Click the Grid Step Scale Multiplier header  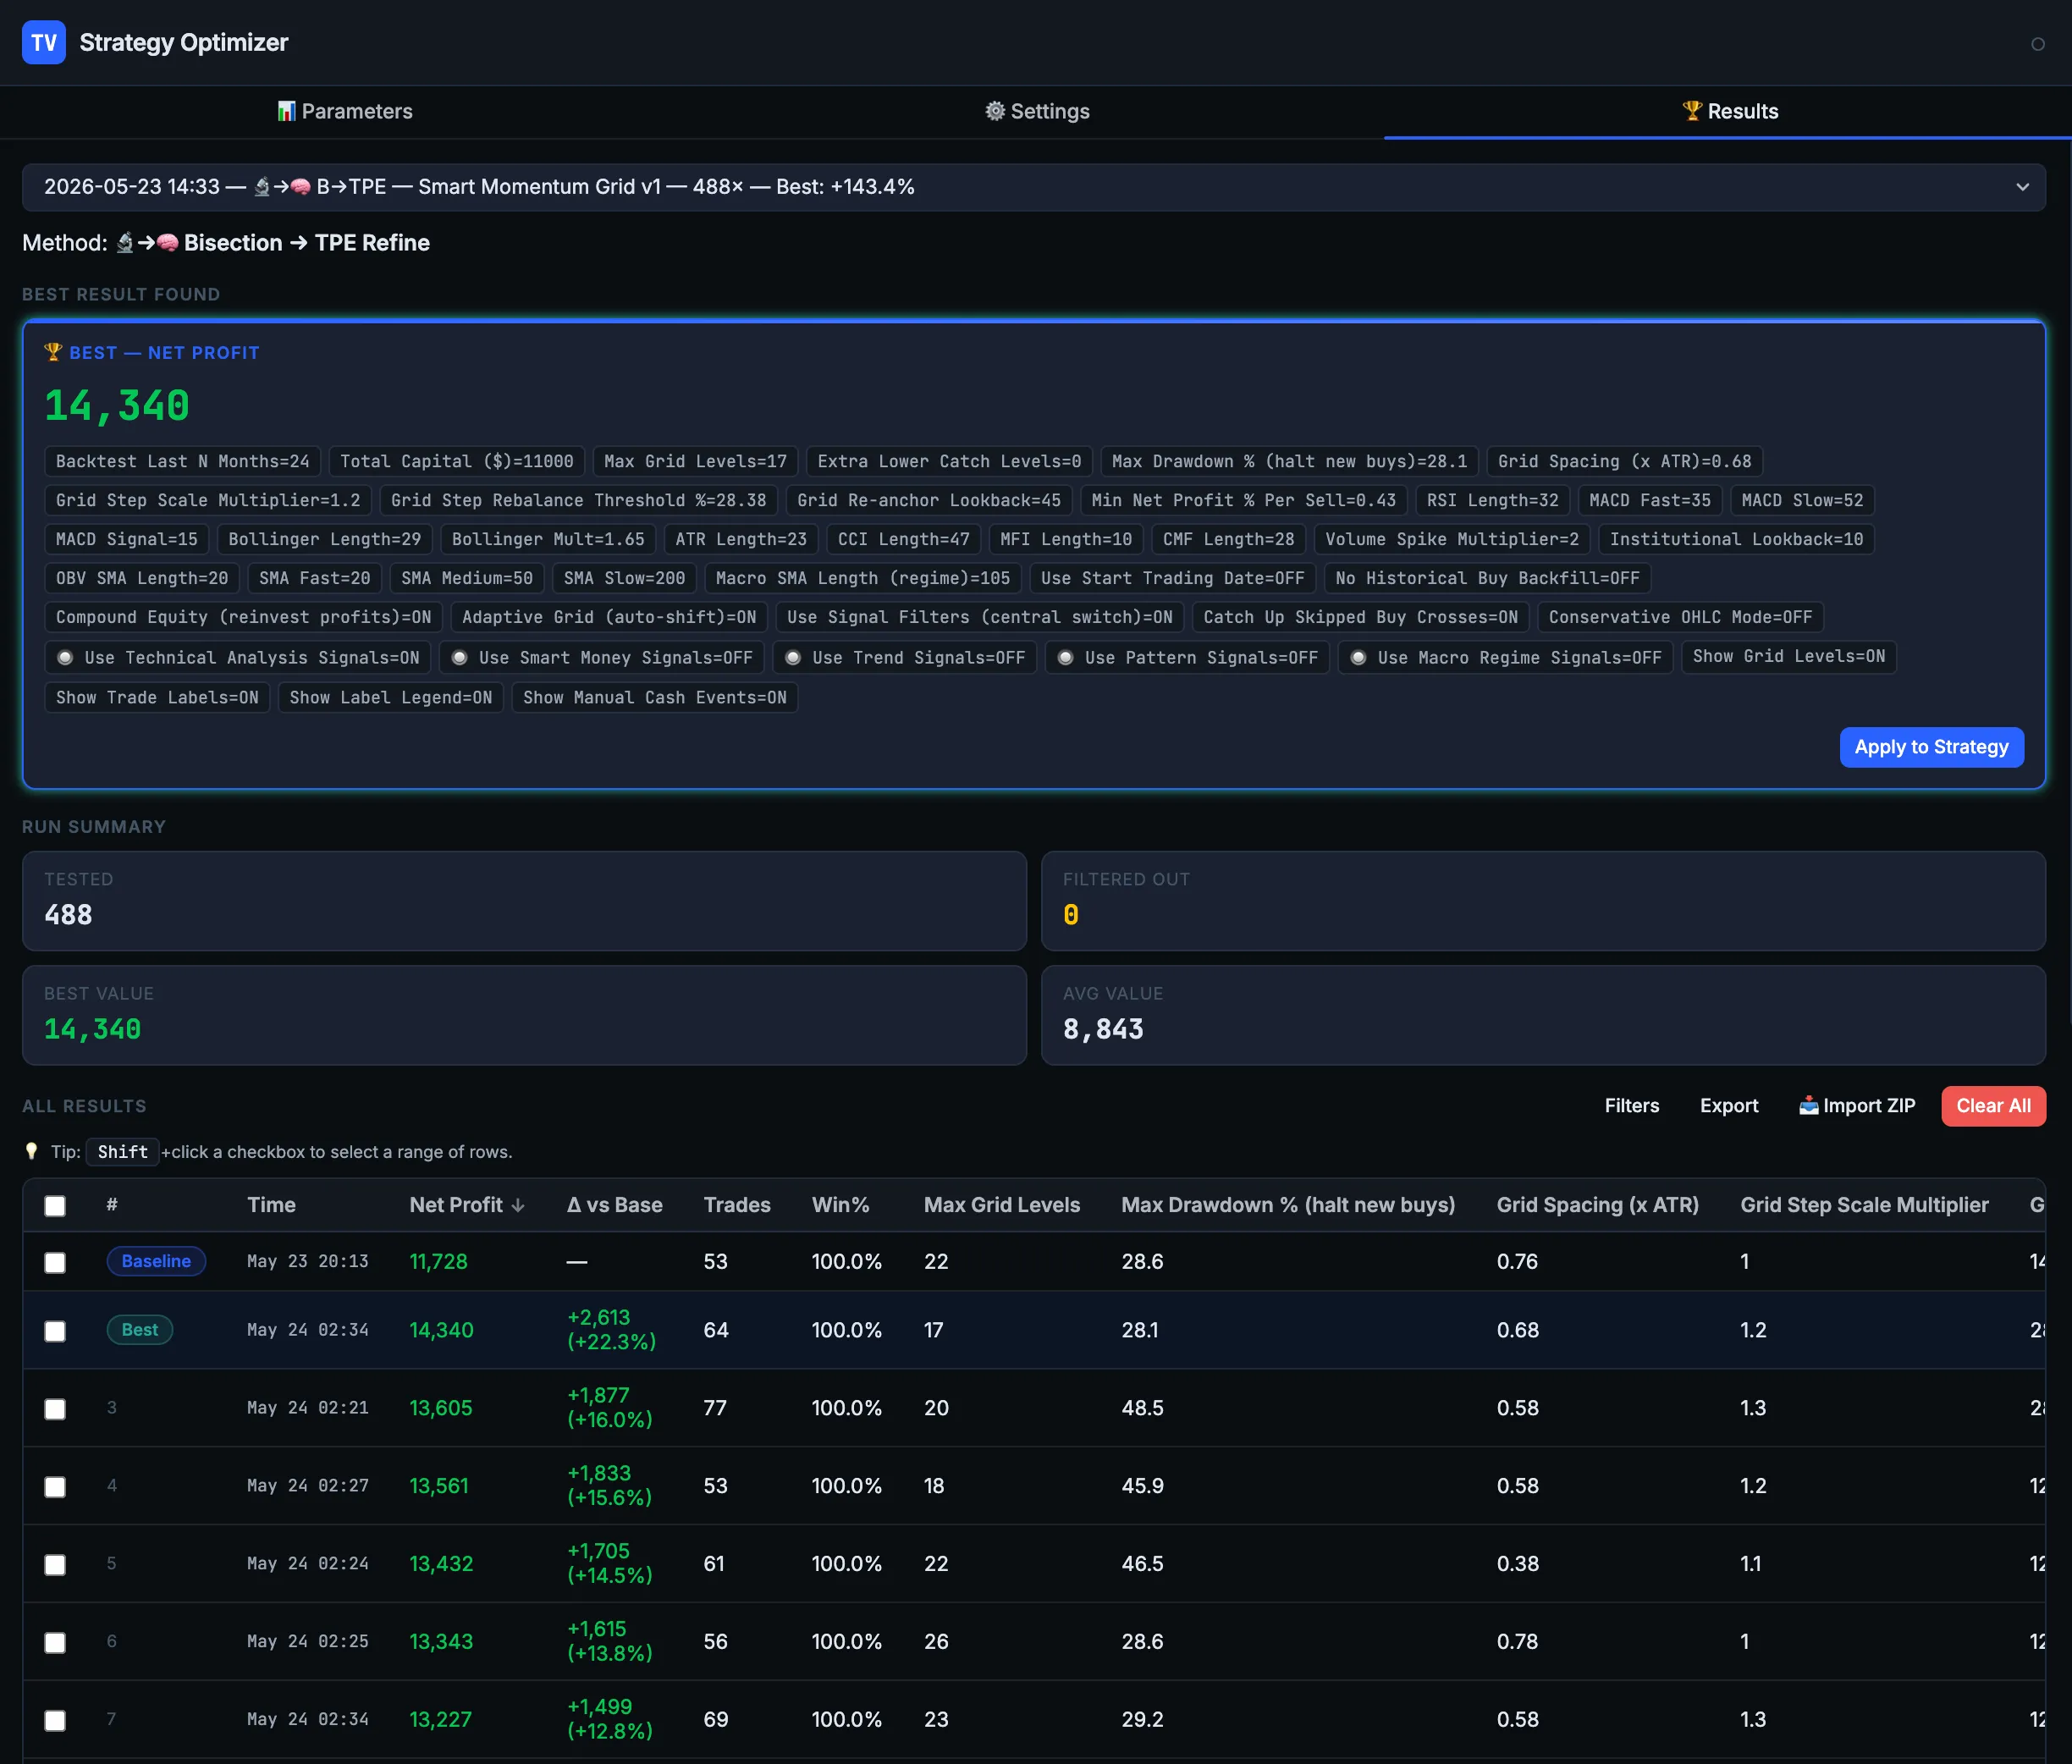(1864, 1205)
